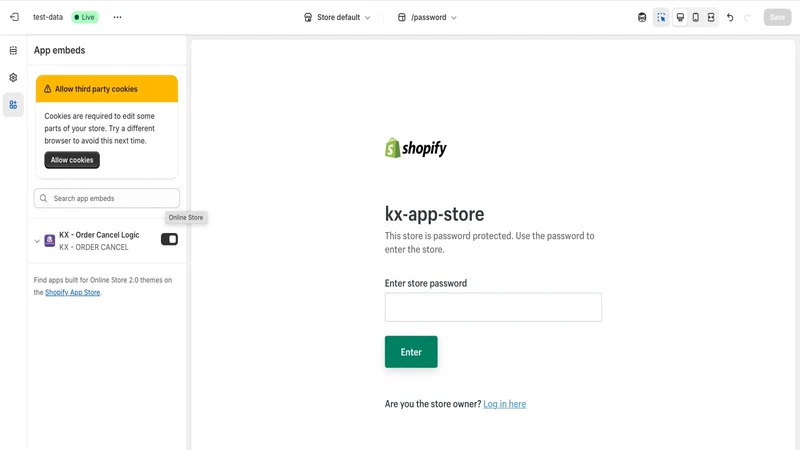800x450 pixels.
Task: Switch to desktop preview view
Action: pyautogui.click(x=680, y=17)
